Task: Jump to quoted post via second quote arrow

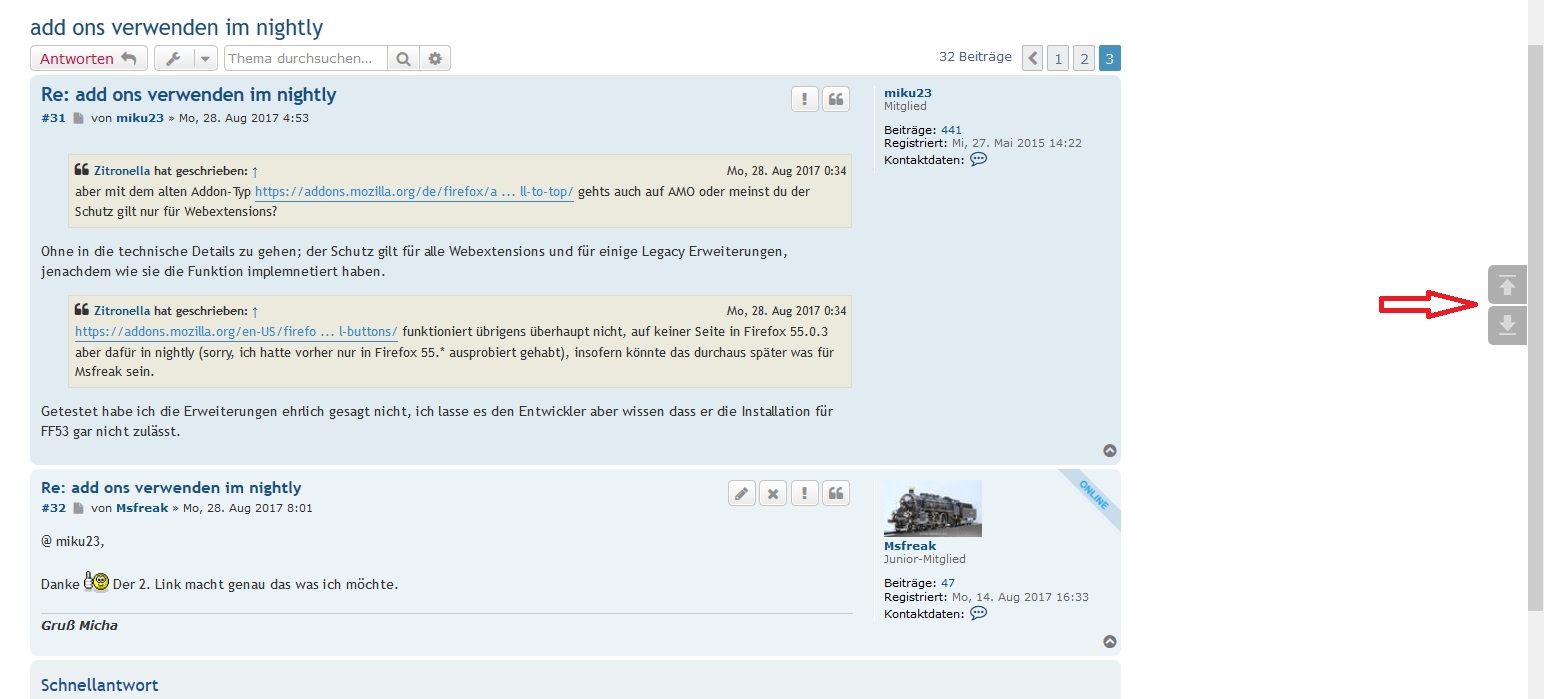Action: [255, 311]
